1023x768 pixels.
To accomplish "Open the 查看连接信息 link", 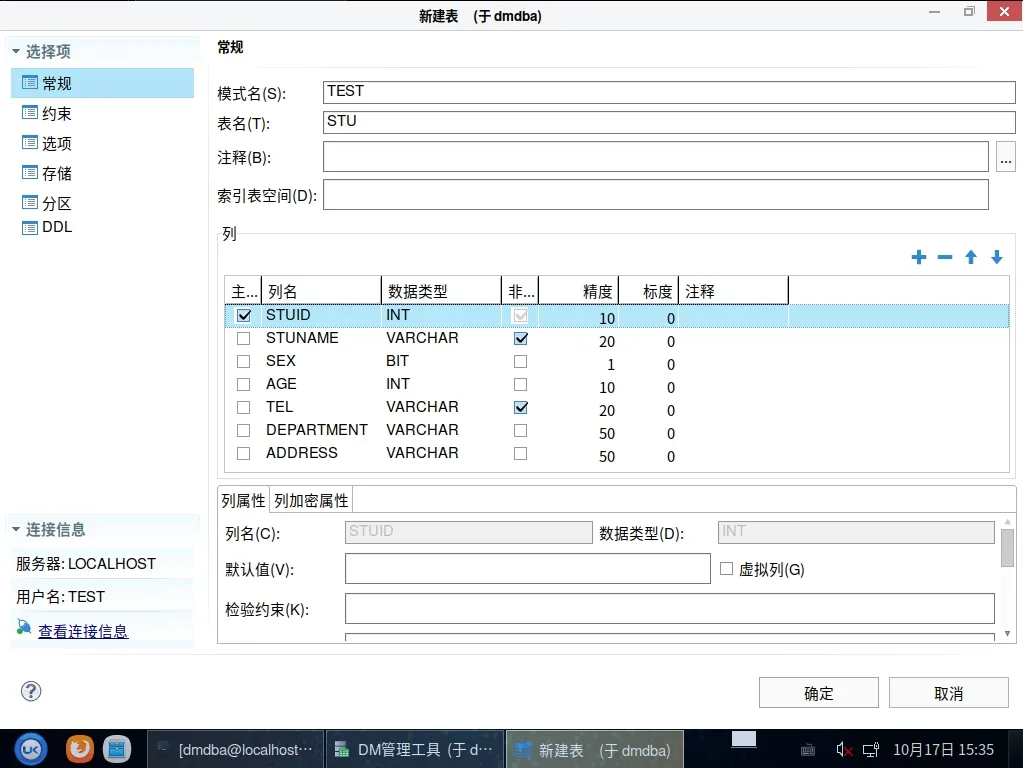I will tap(83, 631).
